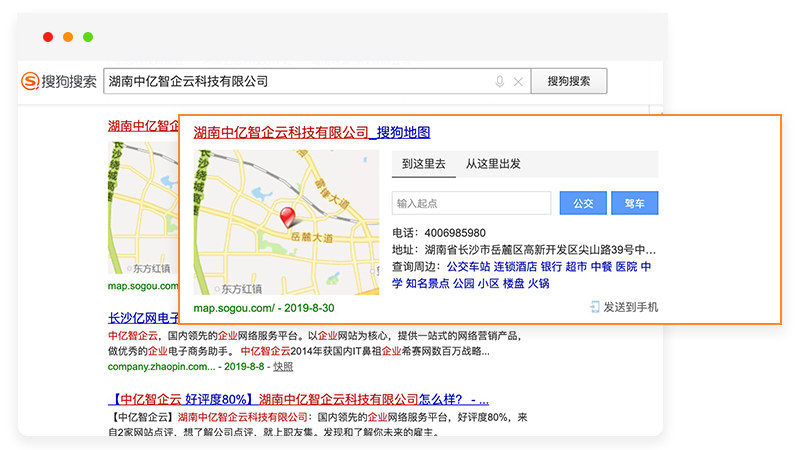Switch to 从这里出发 tab

[493, 164]
